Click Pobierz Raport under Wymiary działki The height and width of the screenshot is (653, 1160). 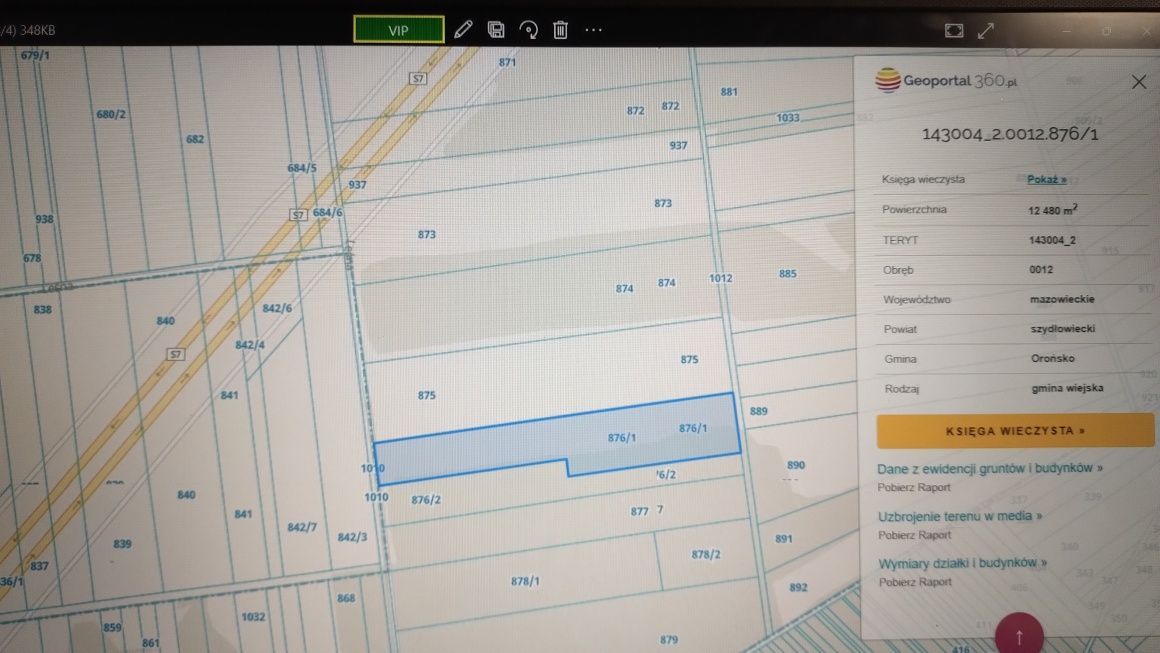click(915, 582)
